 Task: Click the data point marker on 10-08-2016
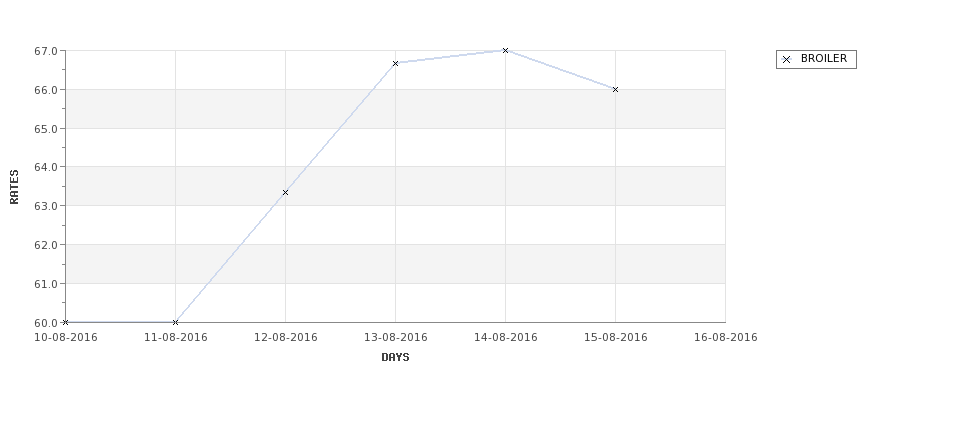pyautogui.click(x=65, y=322)
